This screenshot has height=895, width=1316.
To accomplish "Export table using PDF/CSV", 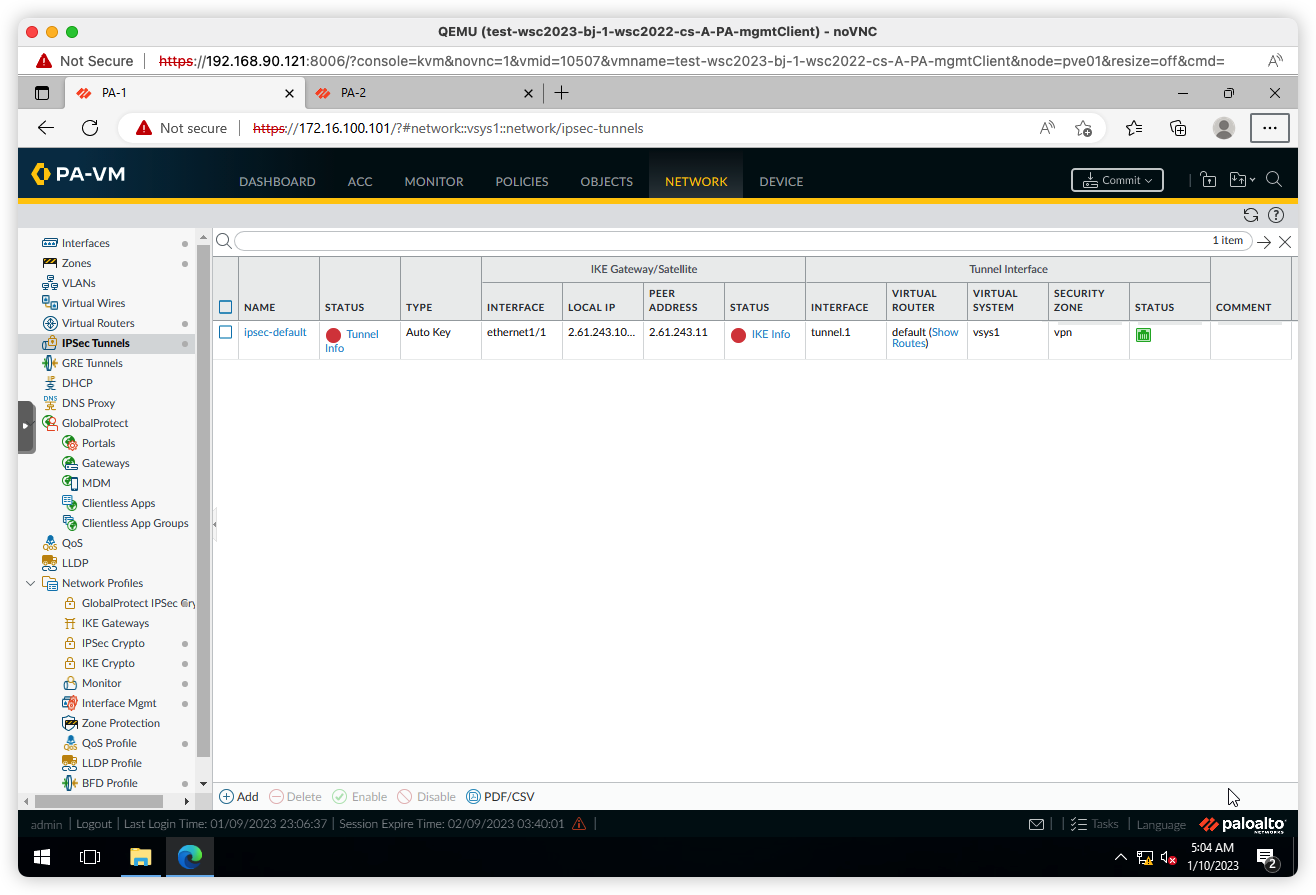I will point(501,797).
